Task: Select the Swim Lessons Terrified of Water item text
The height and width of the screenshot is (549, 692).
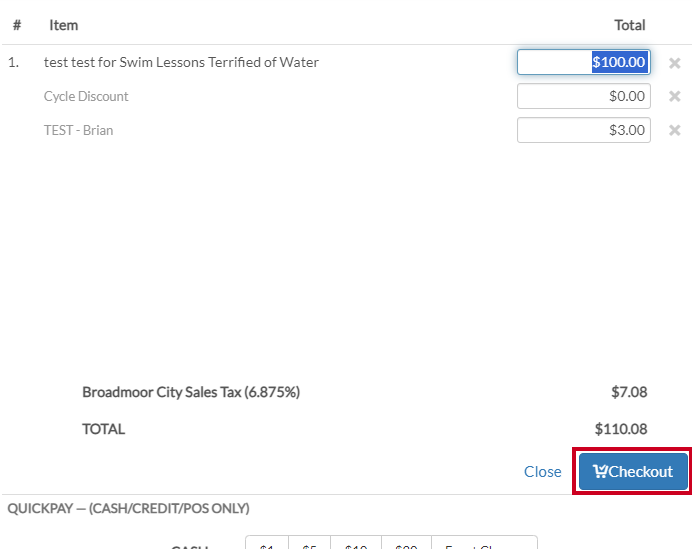Action: [x=181, y=62]
